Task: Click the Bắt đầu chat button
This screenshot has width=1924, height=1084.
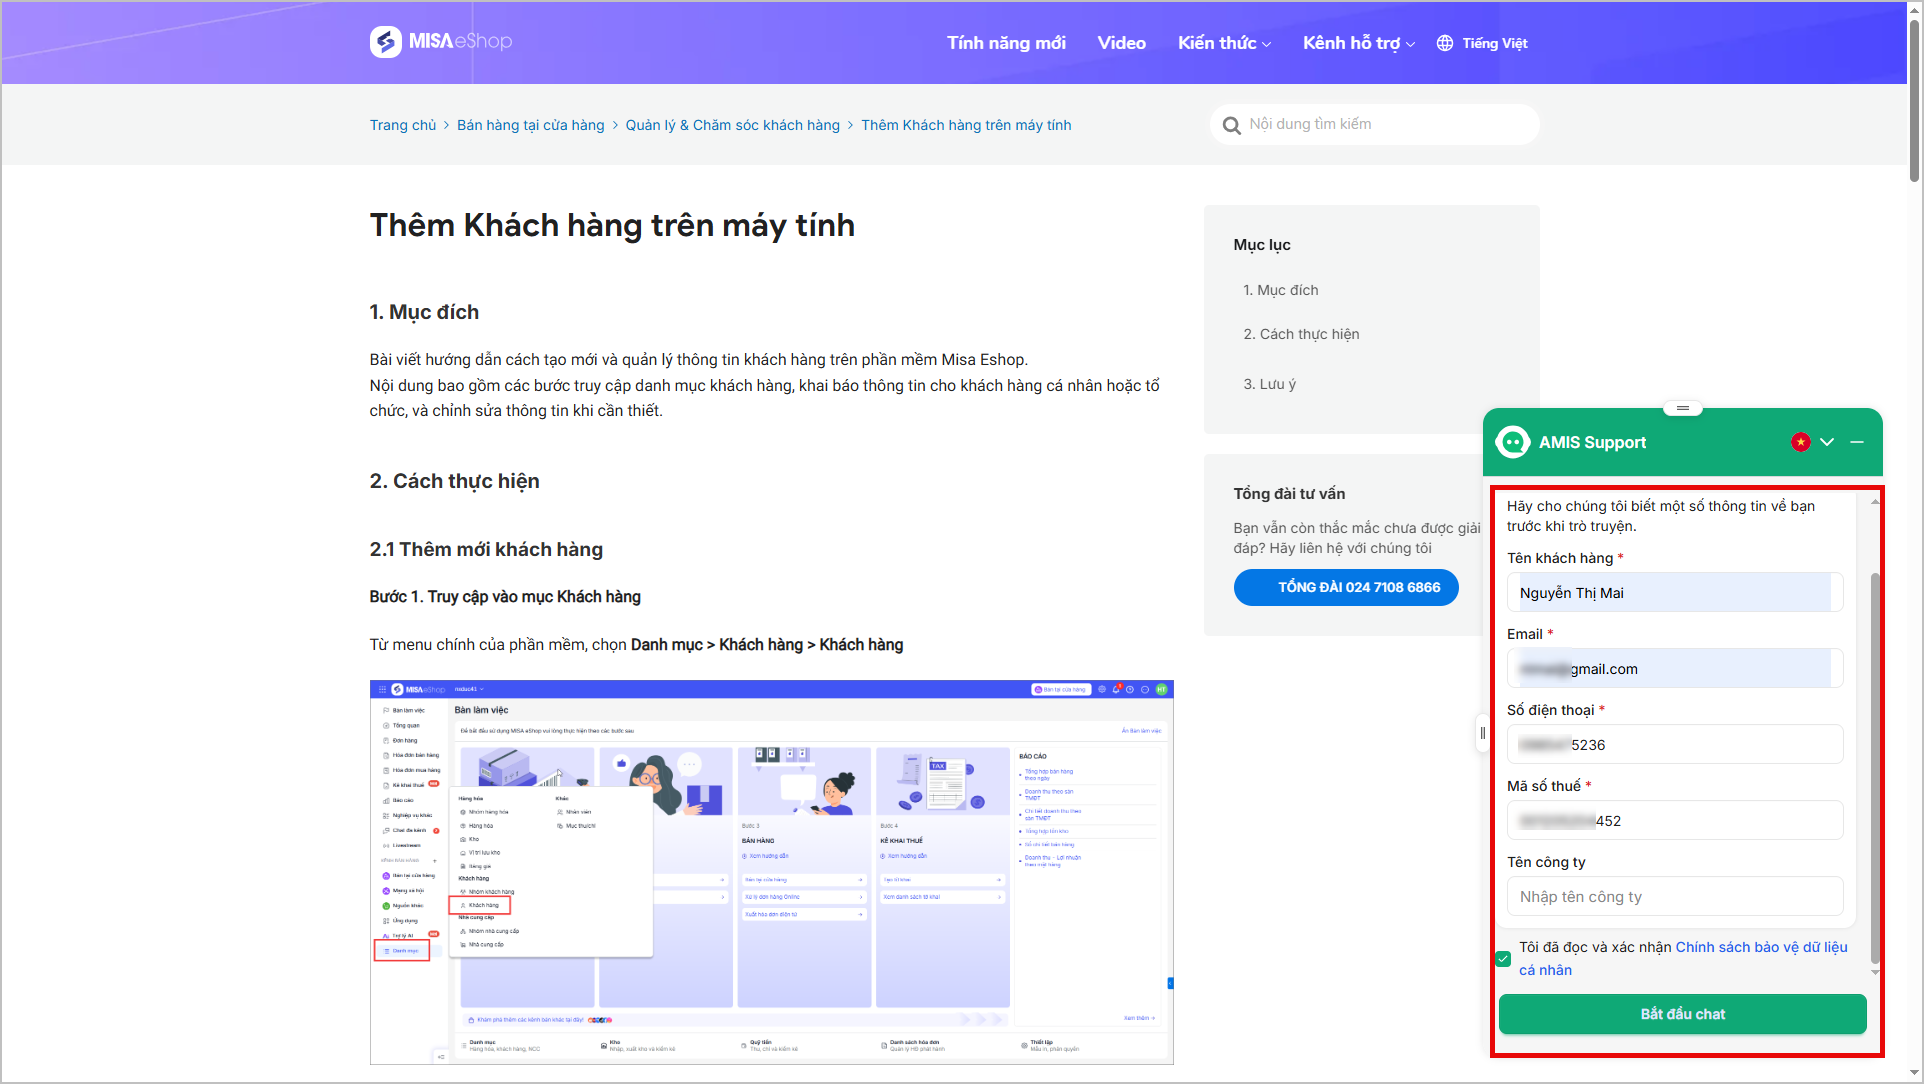Action: click(x=1682, y=1014)
